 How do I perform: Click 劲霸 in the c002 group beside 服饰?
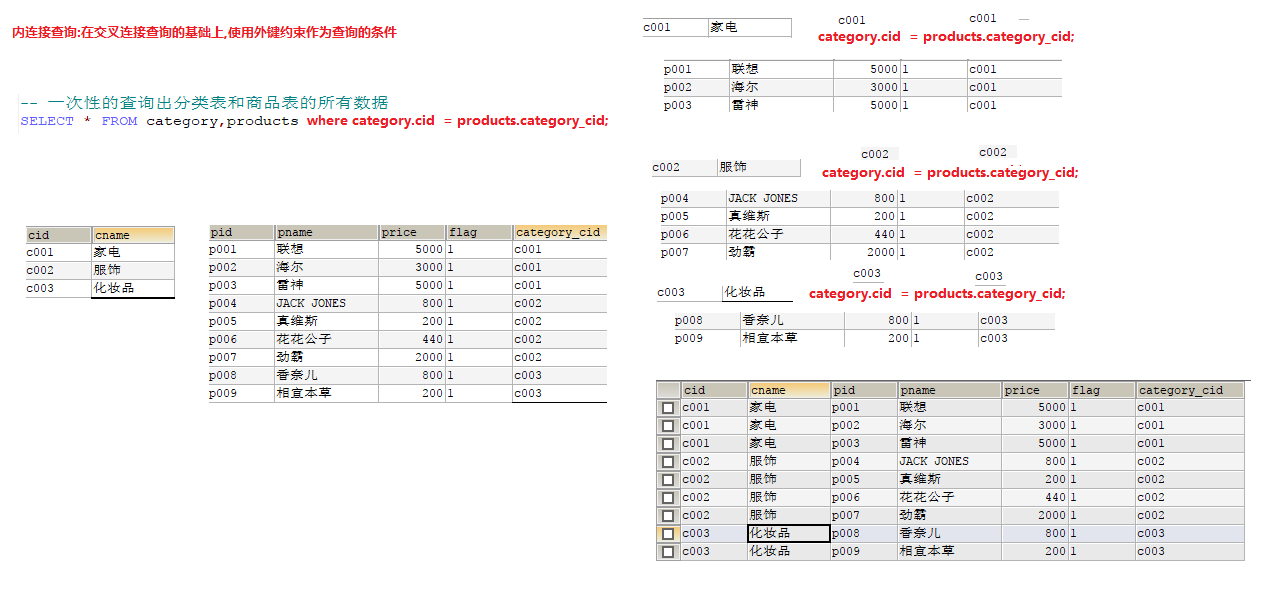pyautogui.click(x=741, y=252)
